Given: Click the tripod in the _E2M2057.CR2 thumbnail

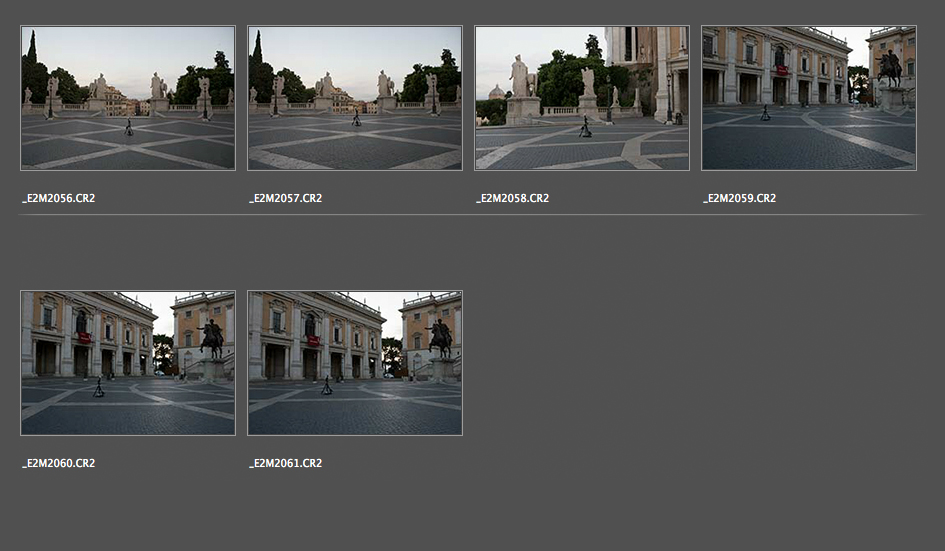Looking at the screenshot, I should (x=355, y=119).
